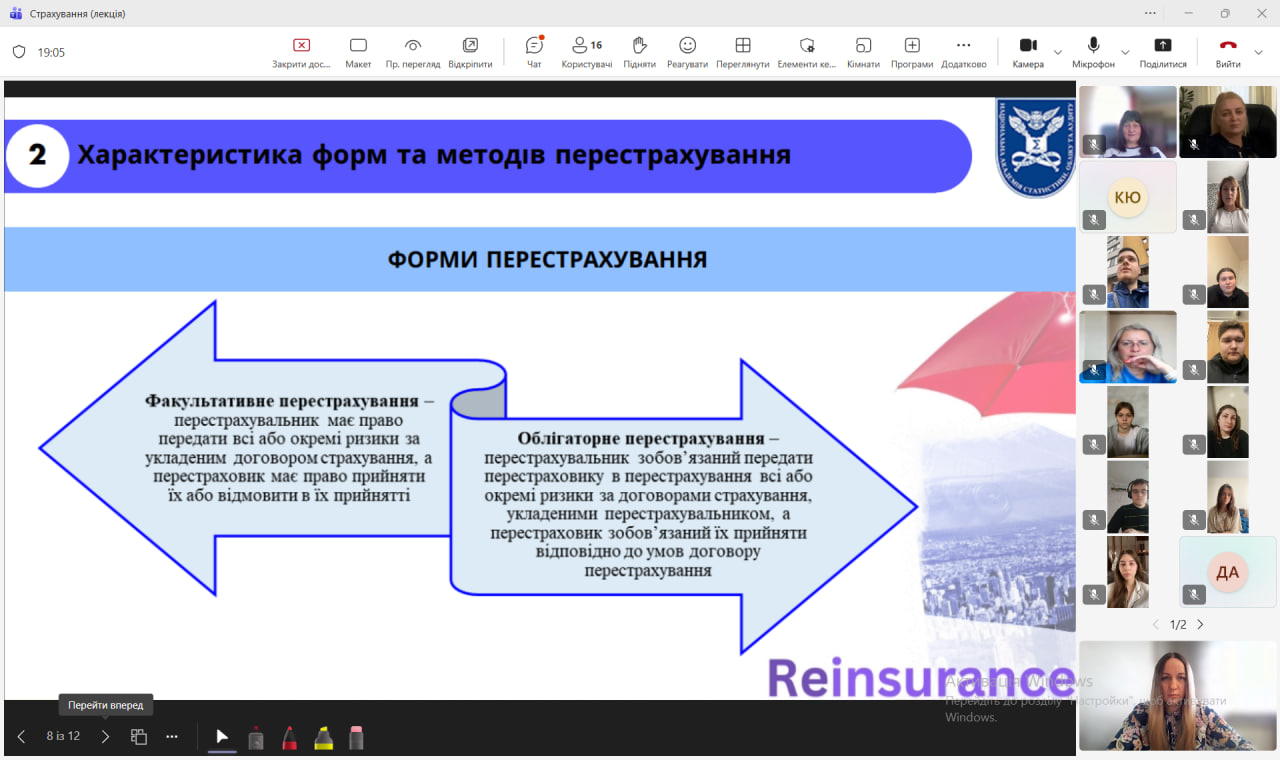Screen dimensions: 1280x760
Task: Toggle the Камера camera on or off
Action: 1027,52
